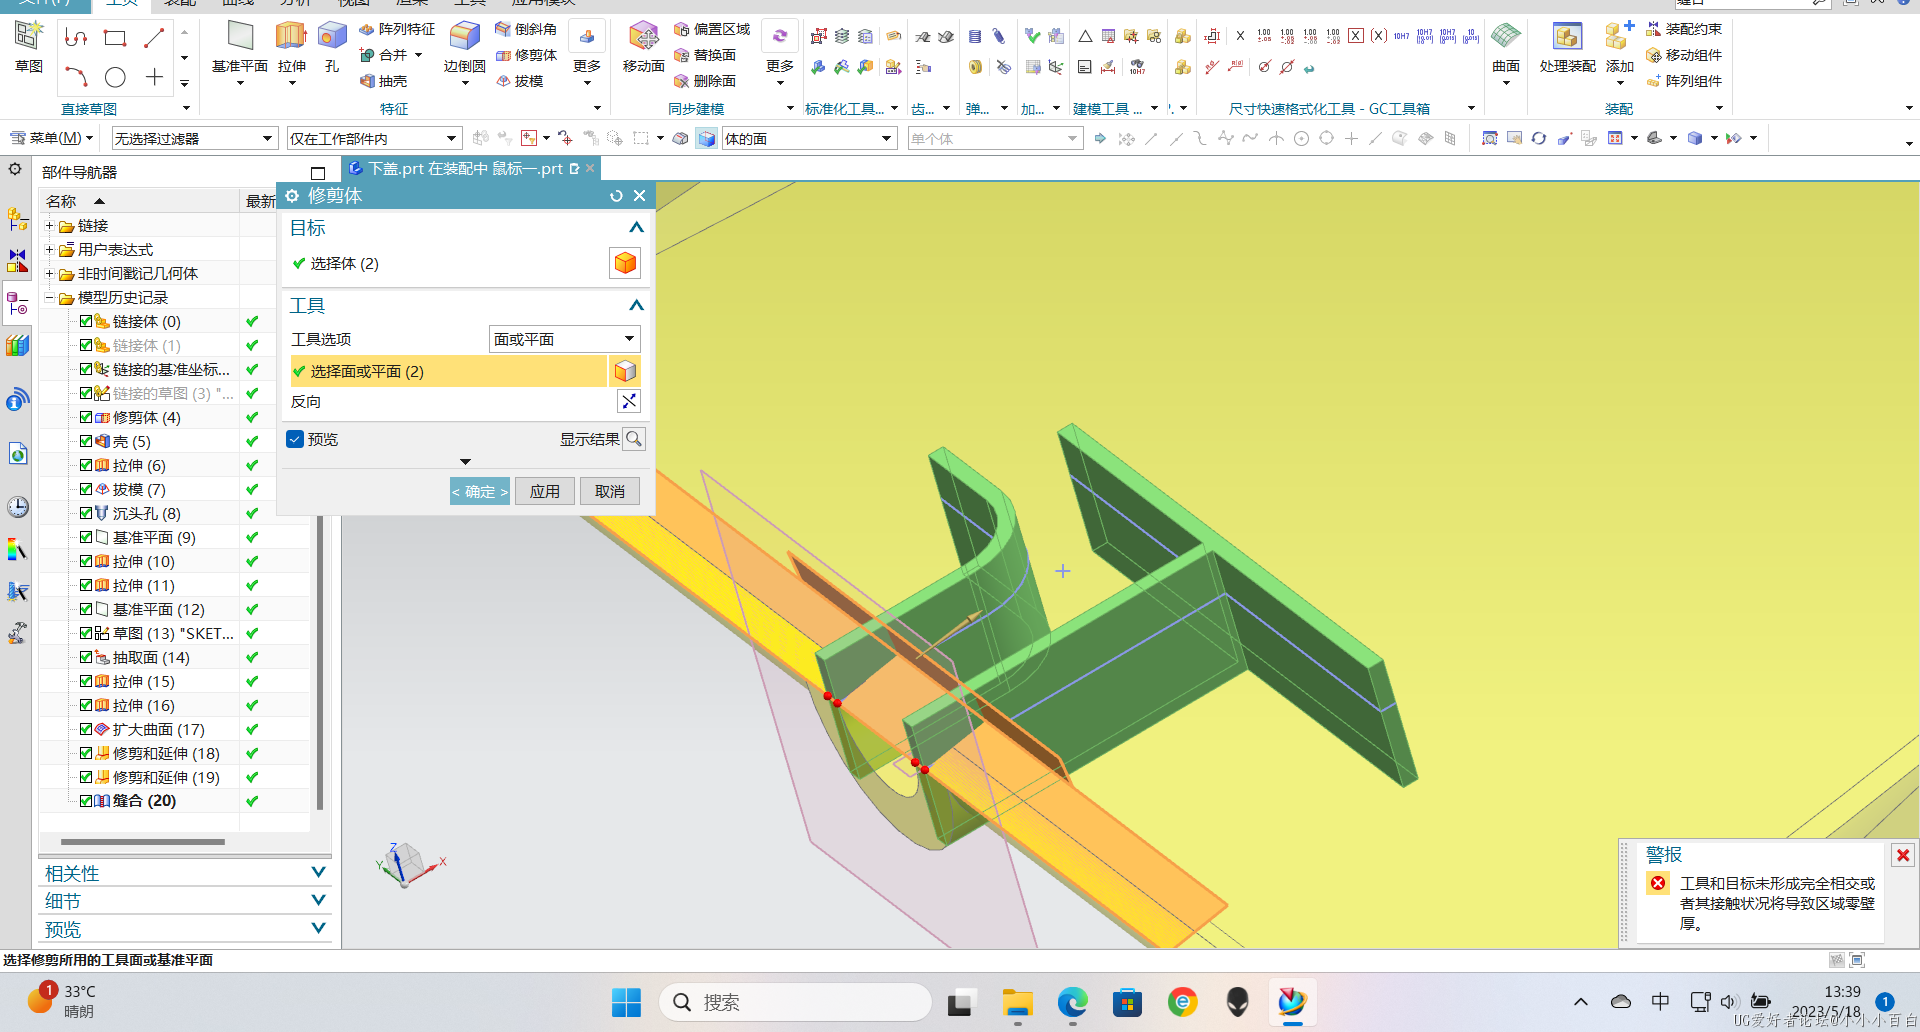1920x1032 pixels.
Task: Click the 移动面 move face tool
Action: pyautogui.click(x=643, y=47)
